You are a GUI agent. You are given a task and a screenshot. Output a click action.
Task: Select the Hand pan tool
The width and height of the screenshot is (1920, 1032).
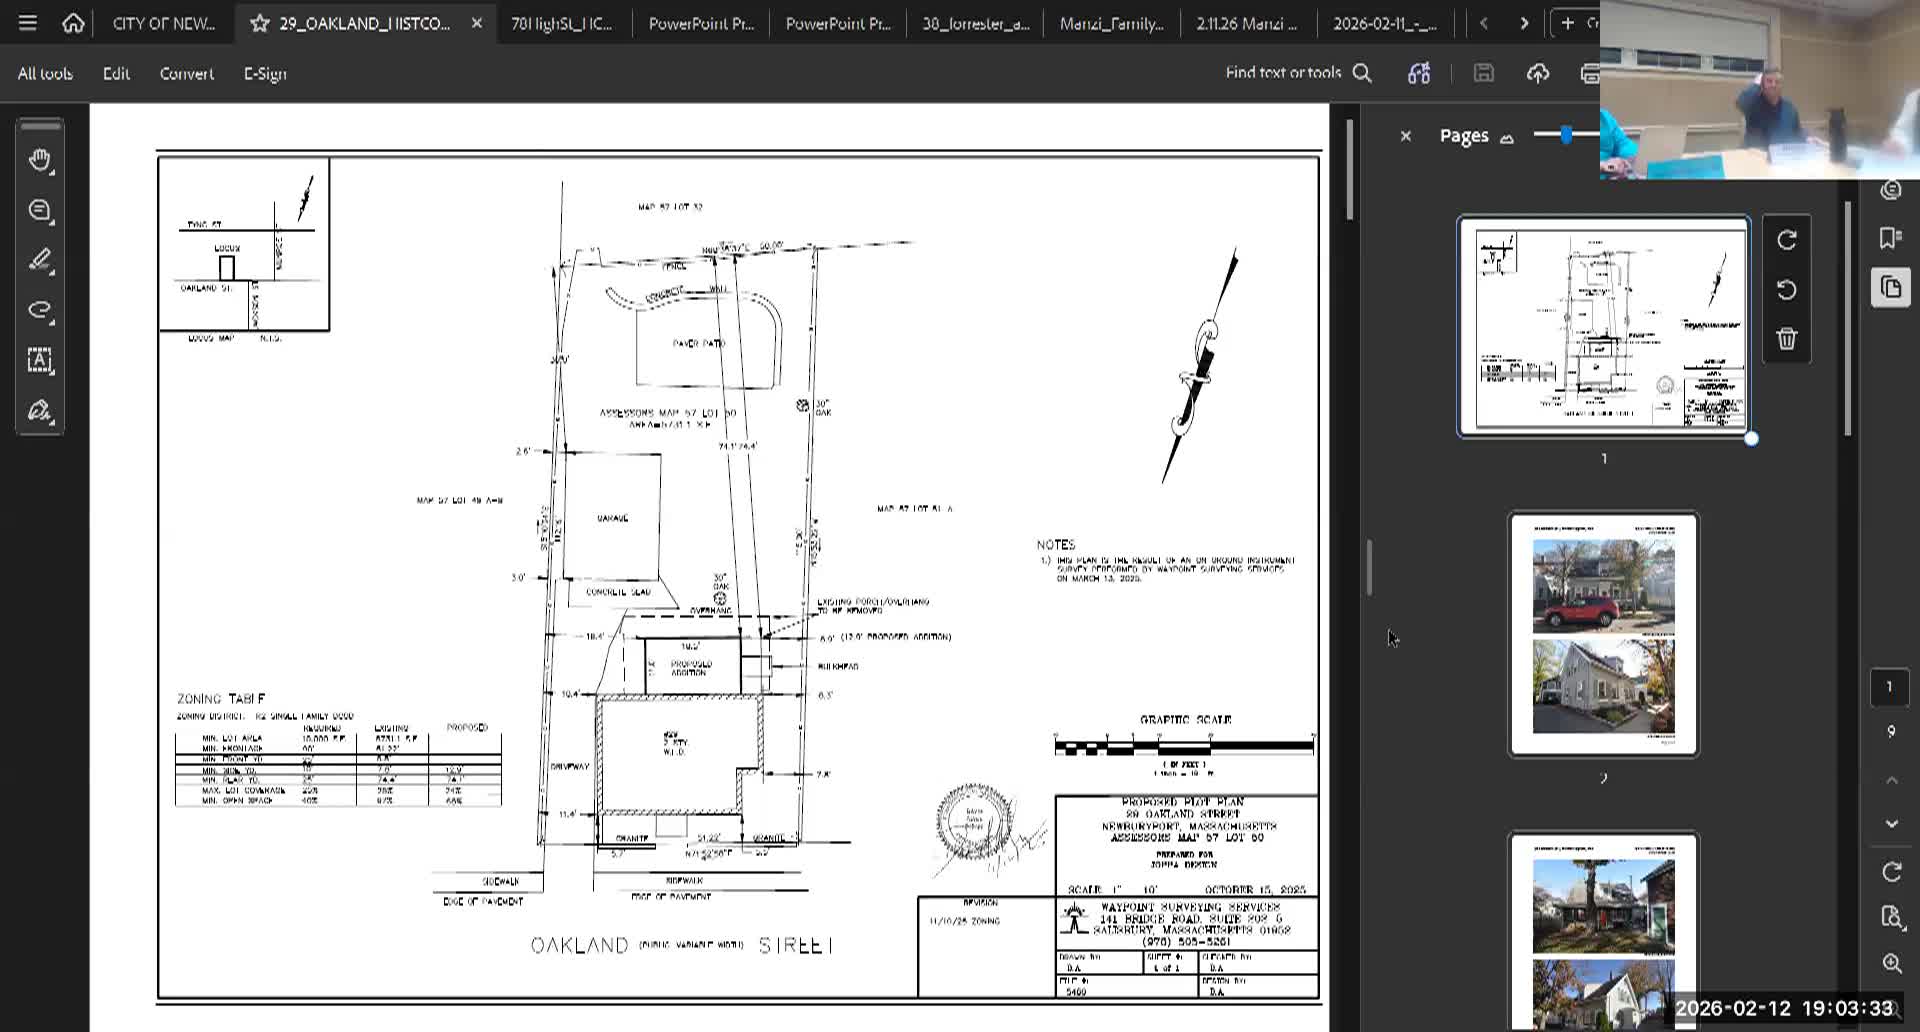40,161
